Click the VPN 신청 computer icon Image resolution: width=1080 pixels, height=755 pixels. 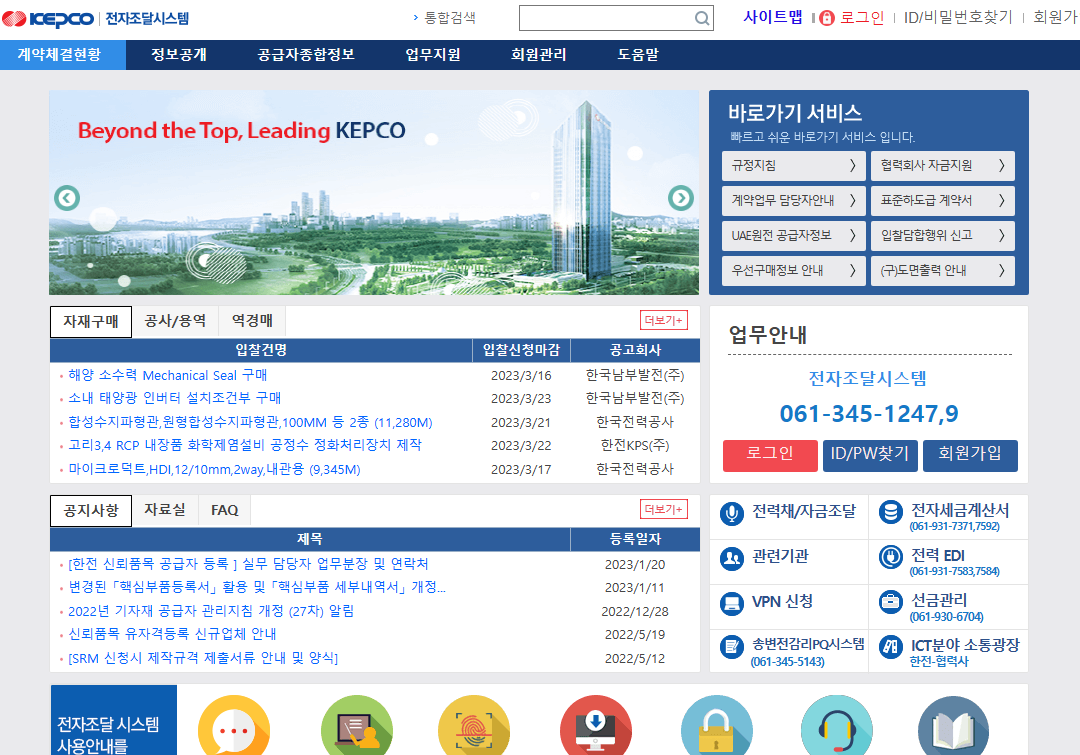pyautogui.click(x=731, y=603)
